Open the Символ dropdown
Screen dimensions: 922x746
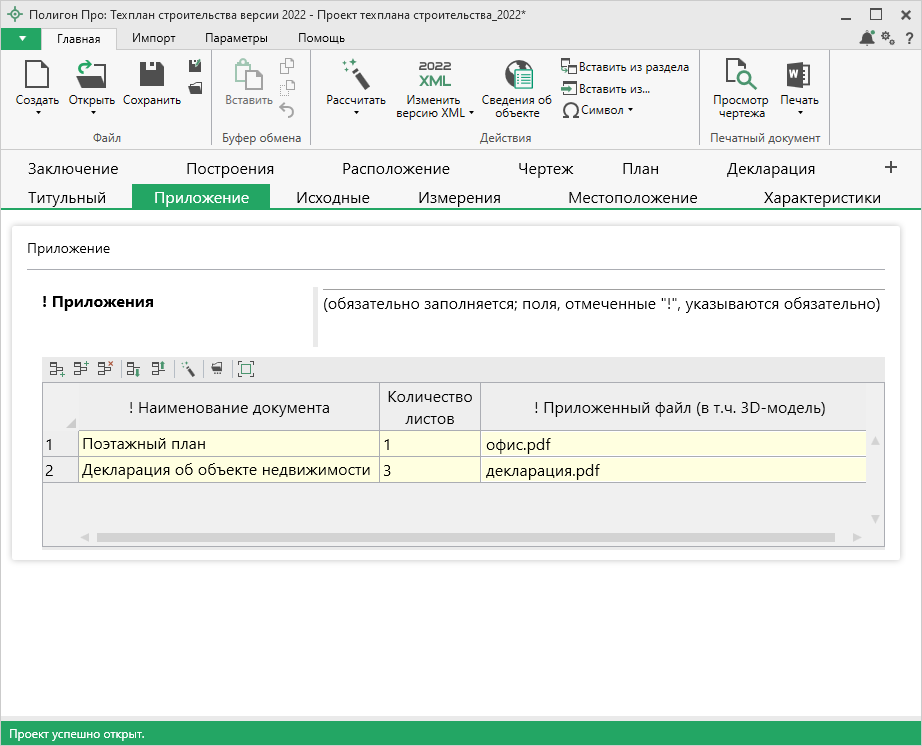(x=598, y=110)
